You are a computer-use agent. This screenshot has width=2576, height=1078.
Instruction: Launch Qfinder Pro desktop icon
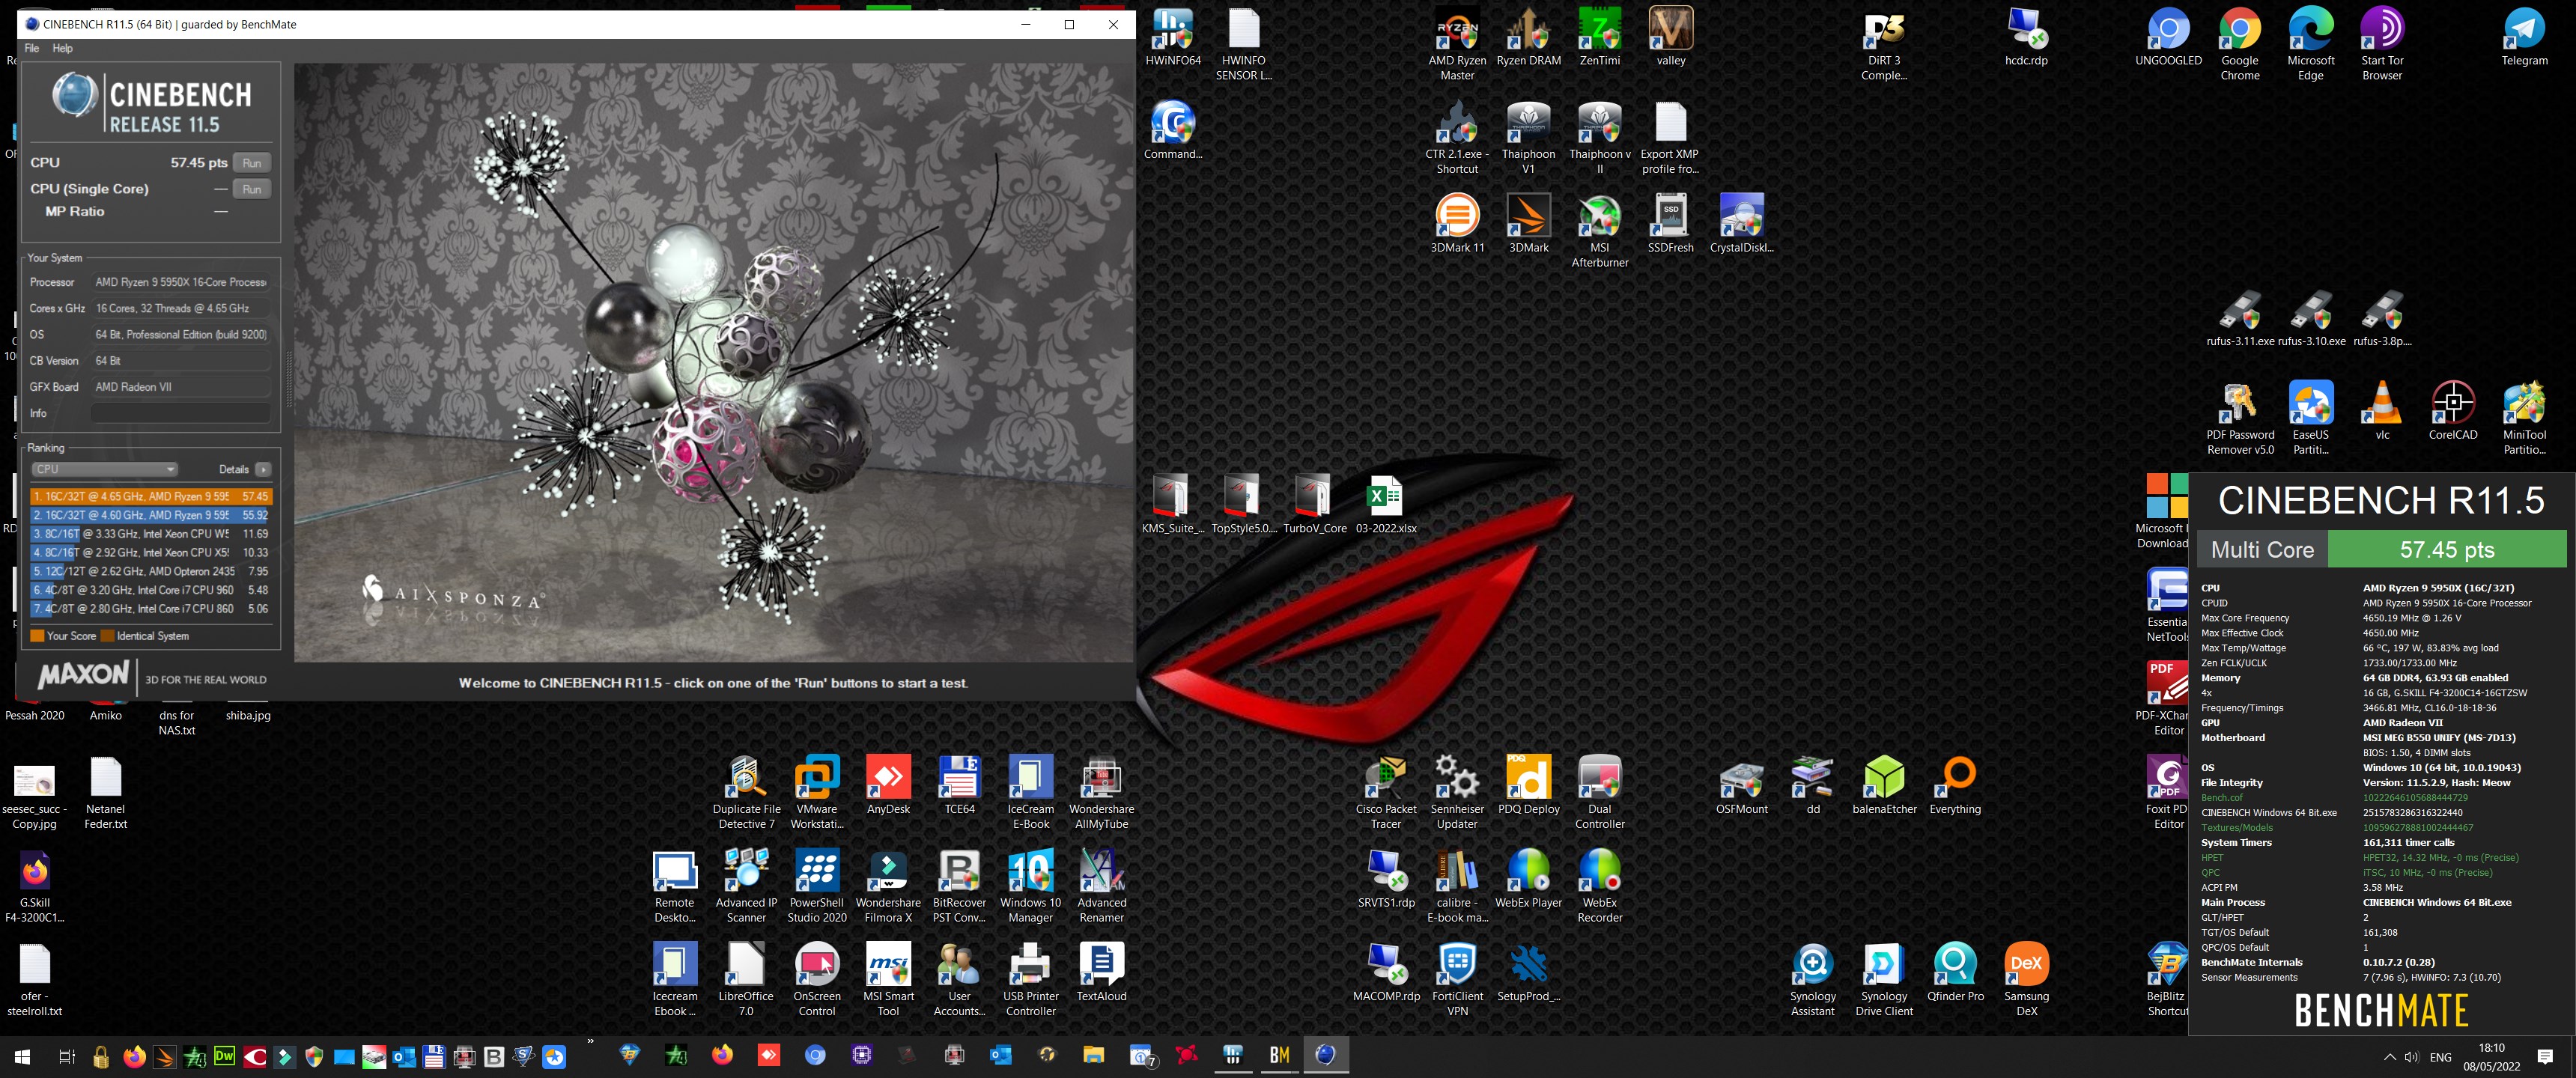[1954, 972]
